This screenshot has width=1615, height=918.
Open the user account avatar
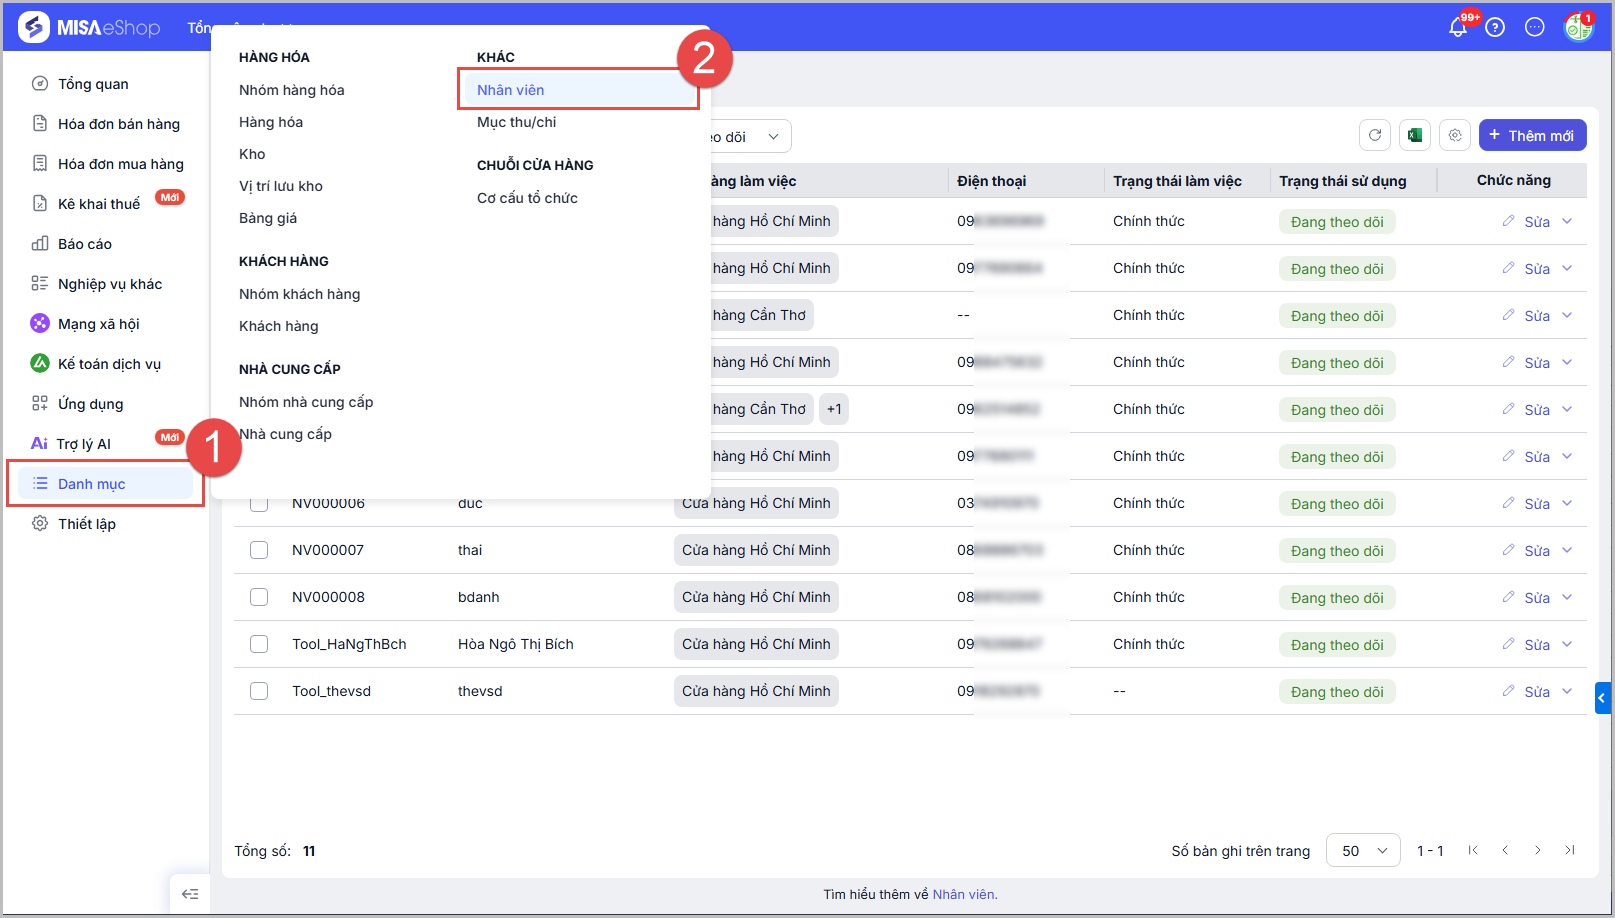click(x=1578, y=27)
